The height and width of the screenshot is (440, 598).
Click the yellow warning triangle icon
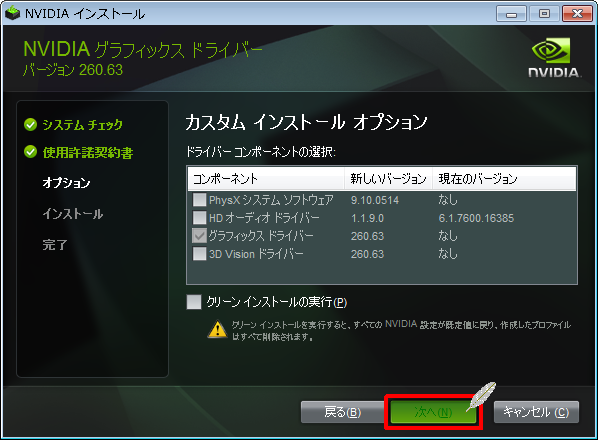pyautogui.click(x=217, y=329)
